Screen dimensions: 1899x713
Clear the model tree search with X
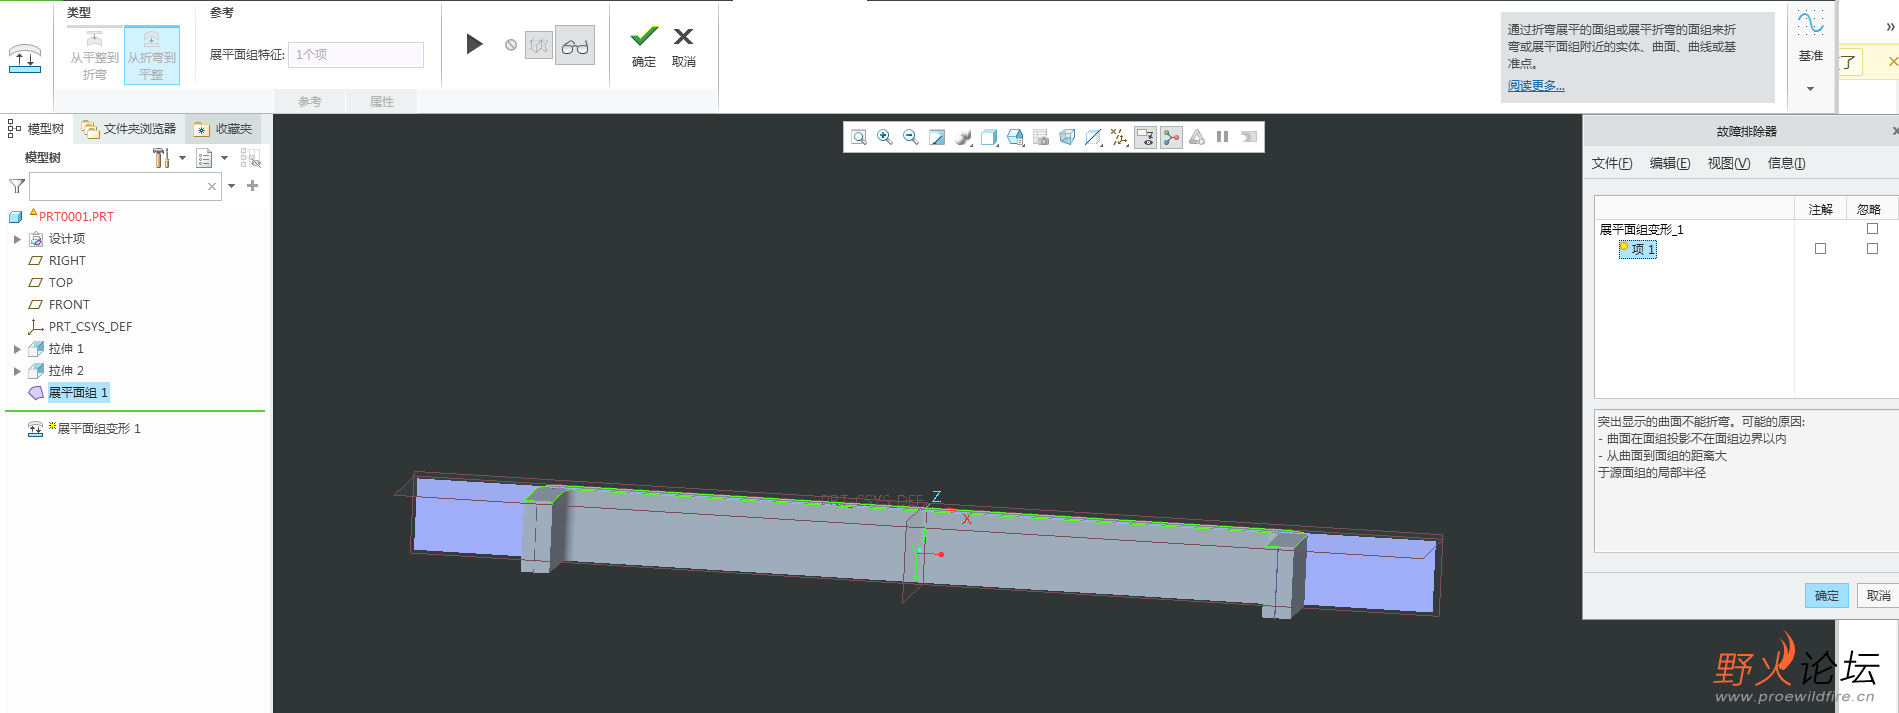pyautogui.click(x=212, y=186)
